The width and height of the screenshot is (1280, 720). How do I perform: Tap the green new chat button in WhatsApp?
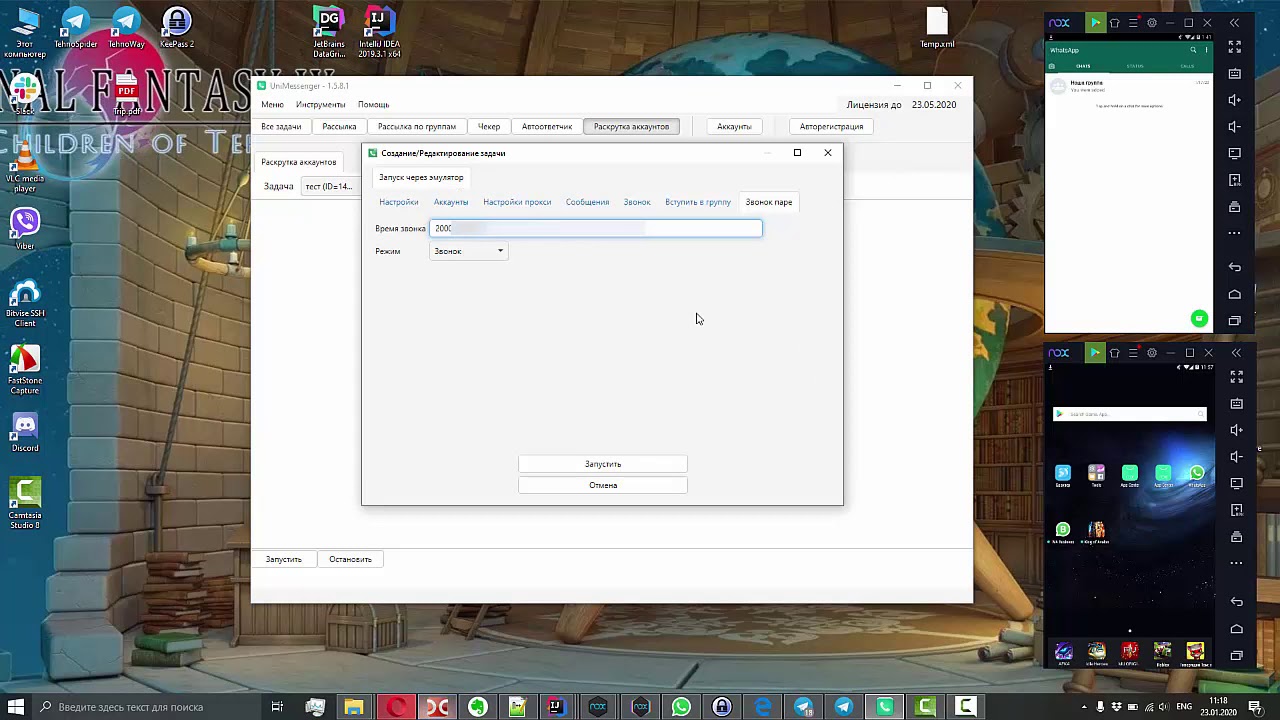pyautogui.click(x=1199, y=319)
